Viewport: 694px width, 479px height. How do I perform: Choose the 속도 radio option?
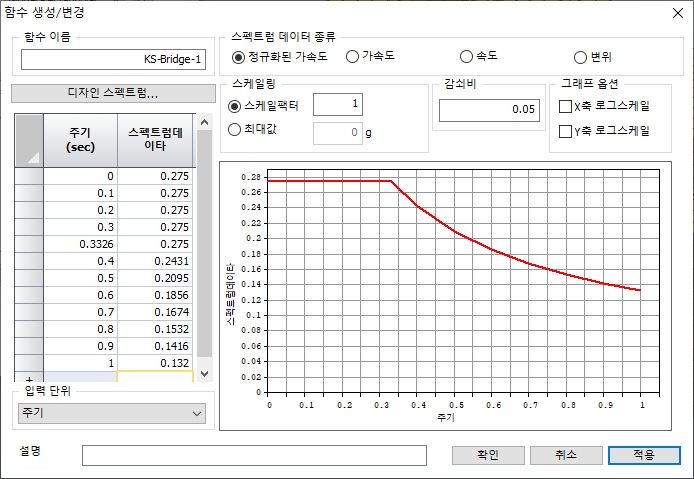466,56
